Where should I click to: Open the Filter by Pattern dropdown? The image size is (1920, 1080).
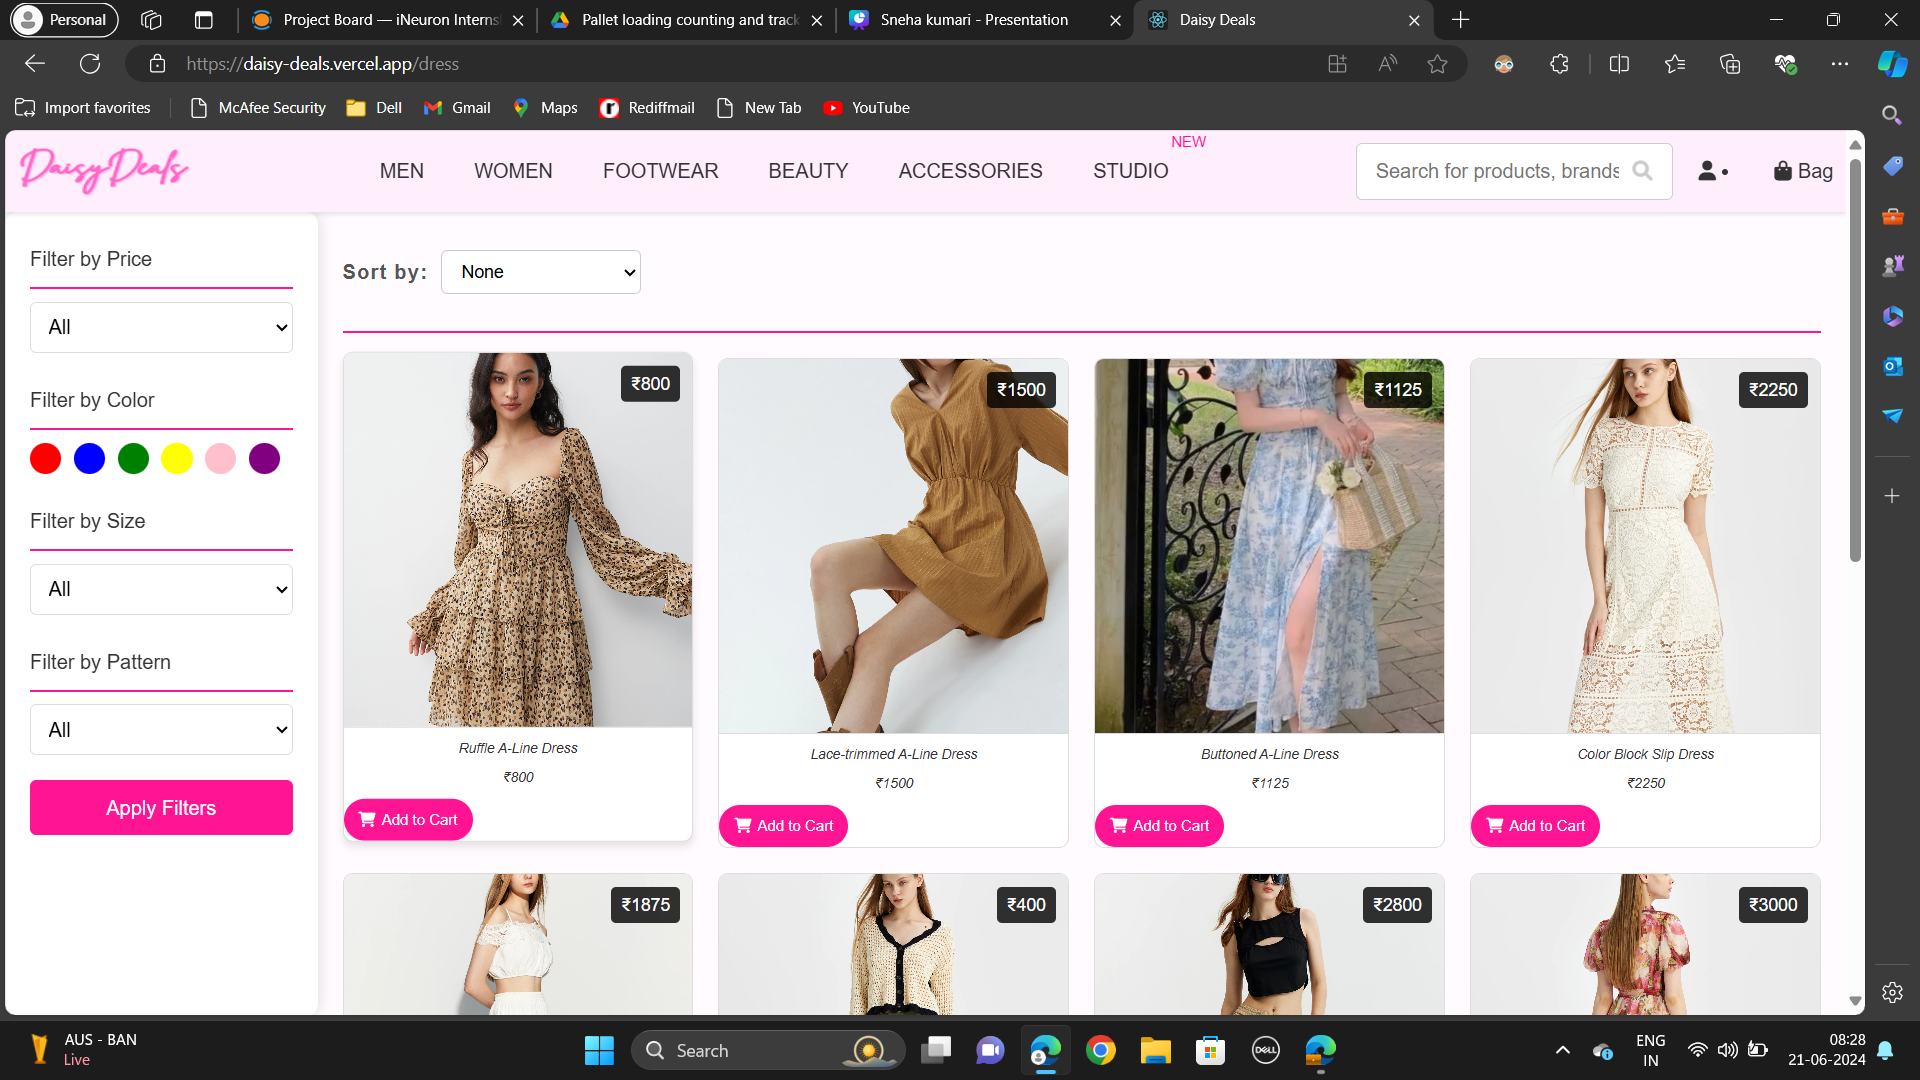tap(161, 730)
